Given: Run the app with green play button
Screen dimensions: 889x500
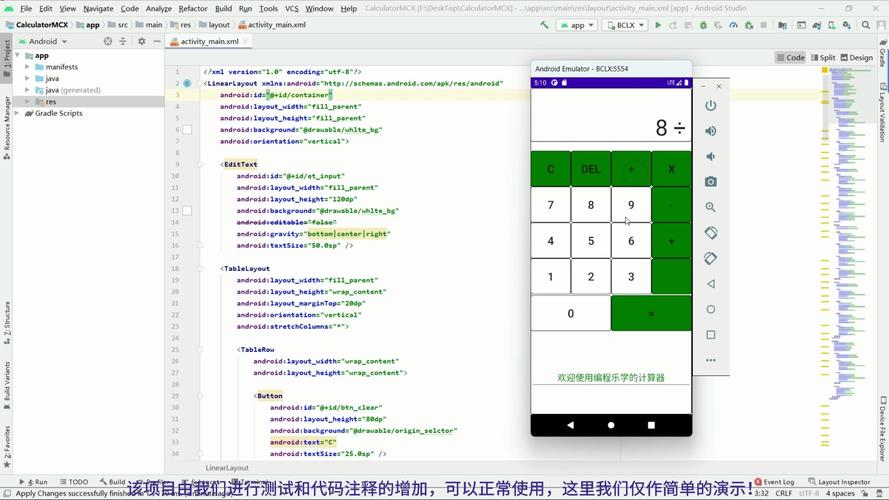Looking at the screenshot, I should (658, 25).
